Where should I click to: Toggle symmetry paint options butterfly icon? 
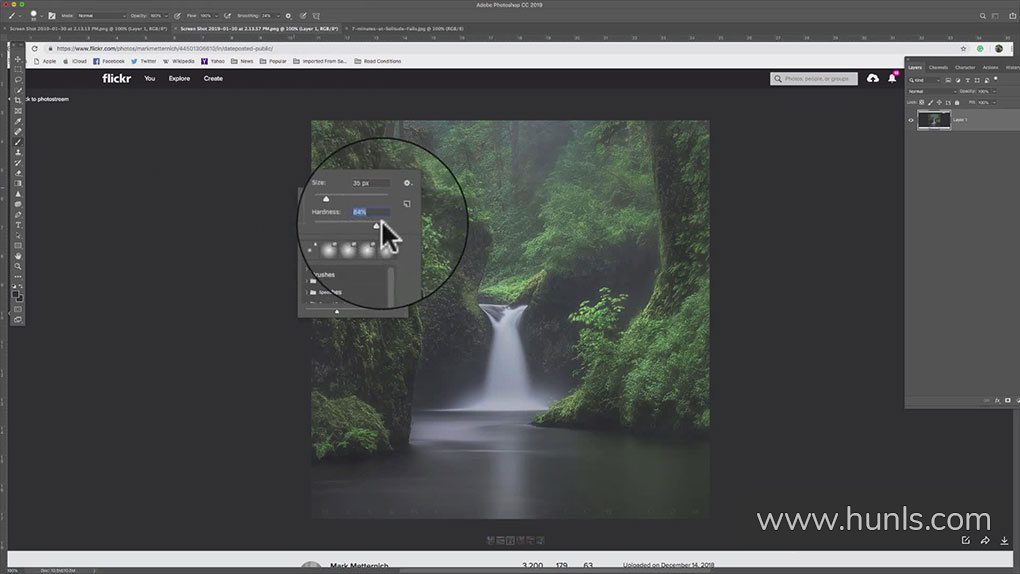coord(316,16)
